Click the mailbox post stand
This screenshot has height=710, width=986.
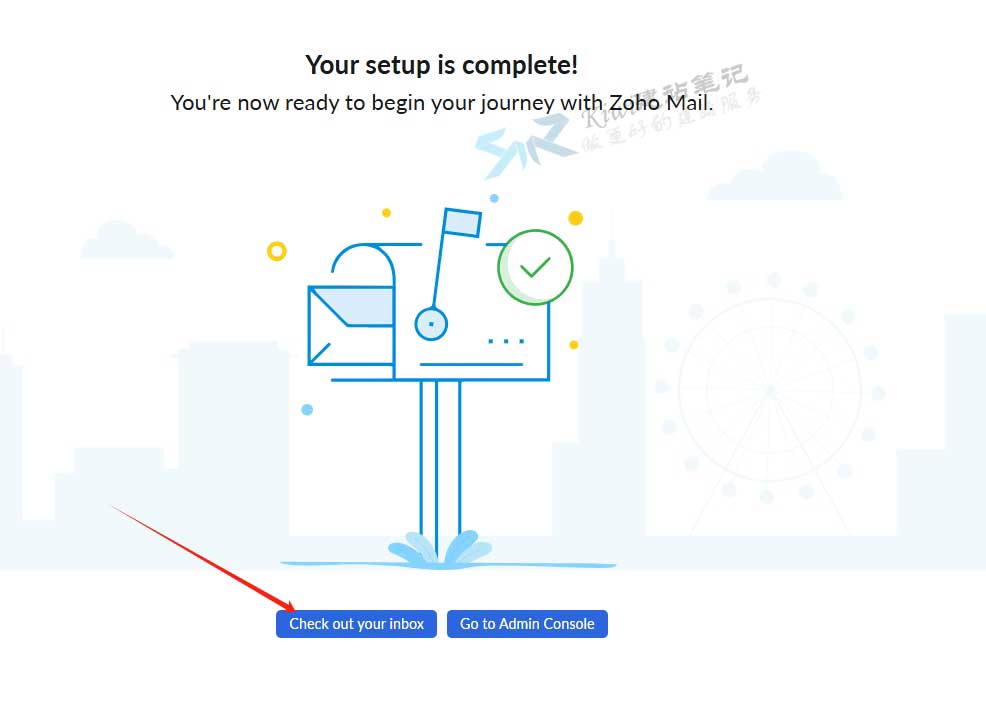pos(440,459)
